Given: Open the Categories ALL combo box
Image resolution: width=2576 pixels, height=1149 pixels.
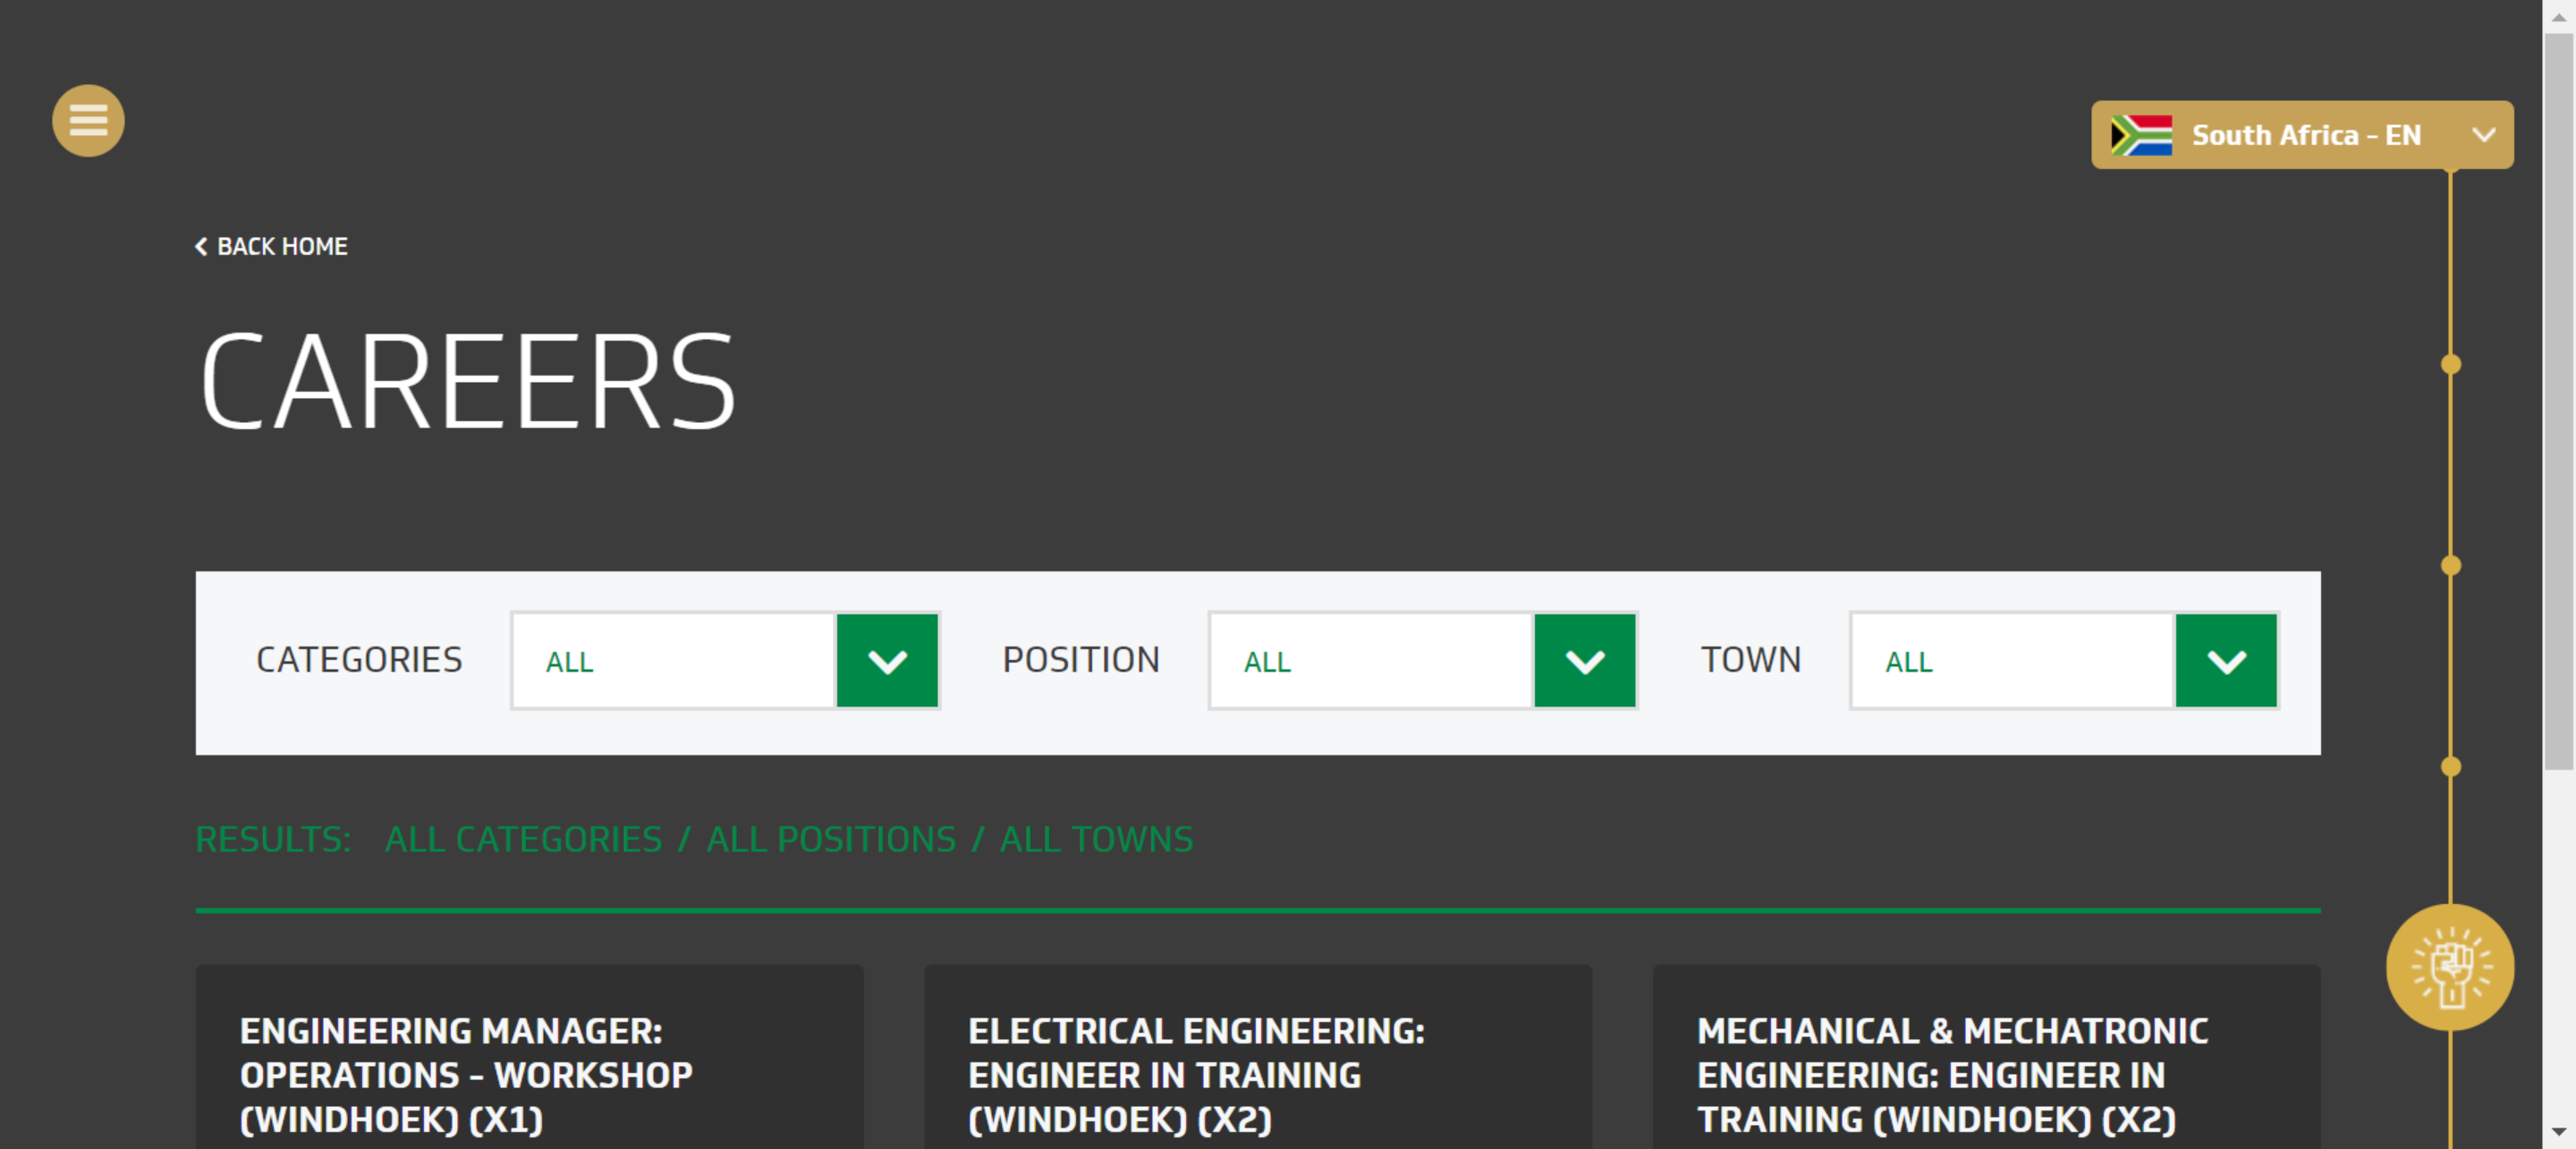Looking at the screenshot, I should click(x=673, y=661).
